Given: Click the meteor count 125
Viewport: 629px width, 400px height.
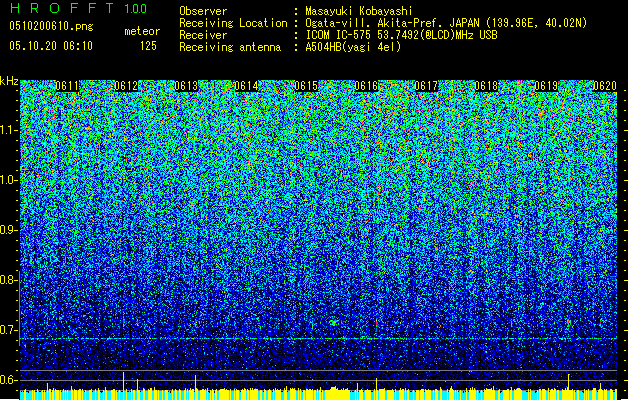Looking at the screenshot, I should click(148, 46).
